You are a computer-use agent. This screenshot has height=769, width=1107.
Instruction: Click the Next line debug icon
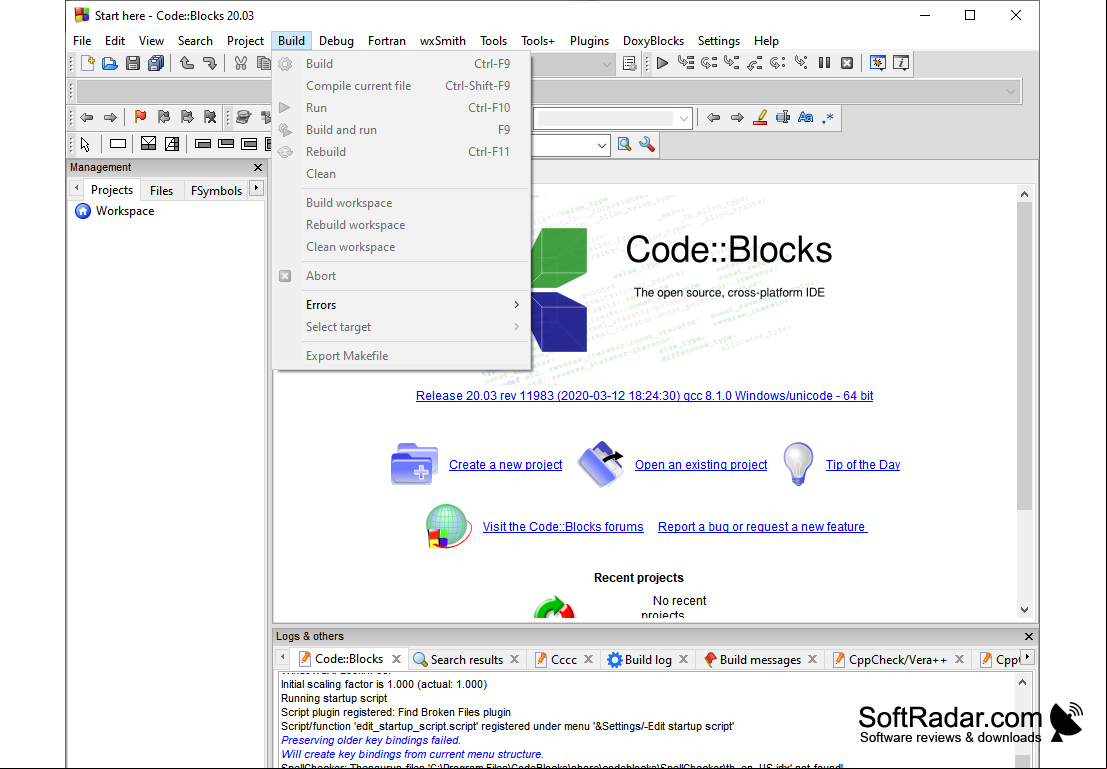[709, 63]
